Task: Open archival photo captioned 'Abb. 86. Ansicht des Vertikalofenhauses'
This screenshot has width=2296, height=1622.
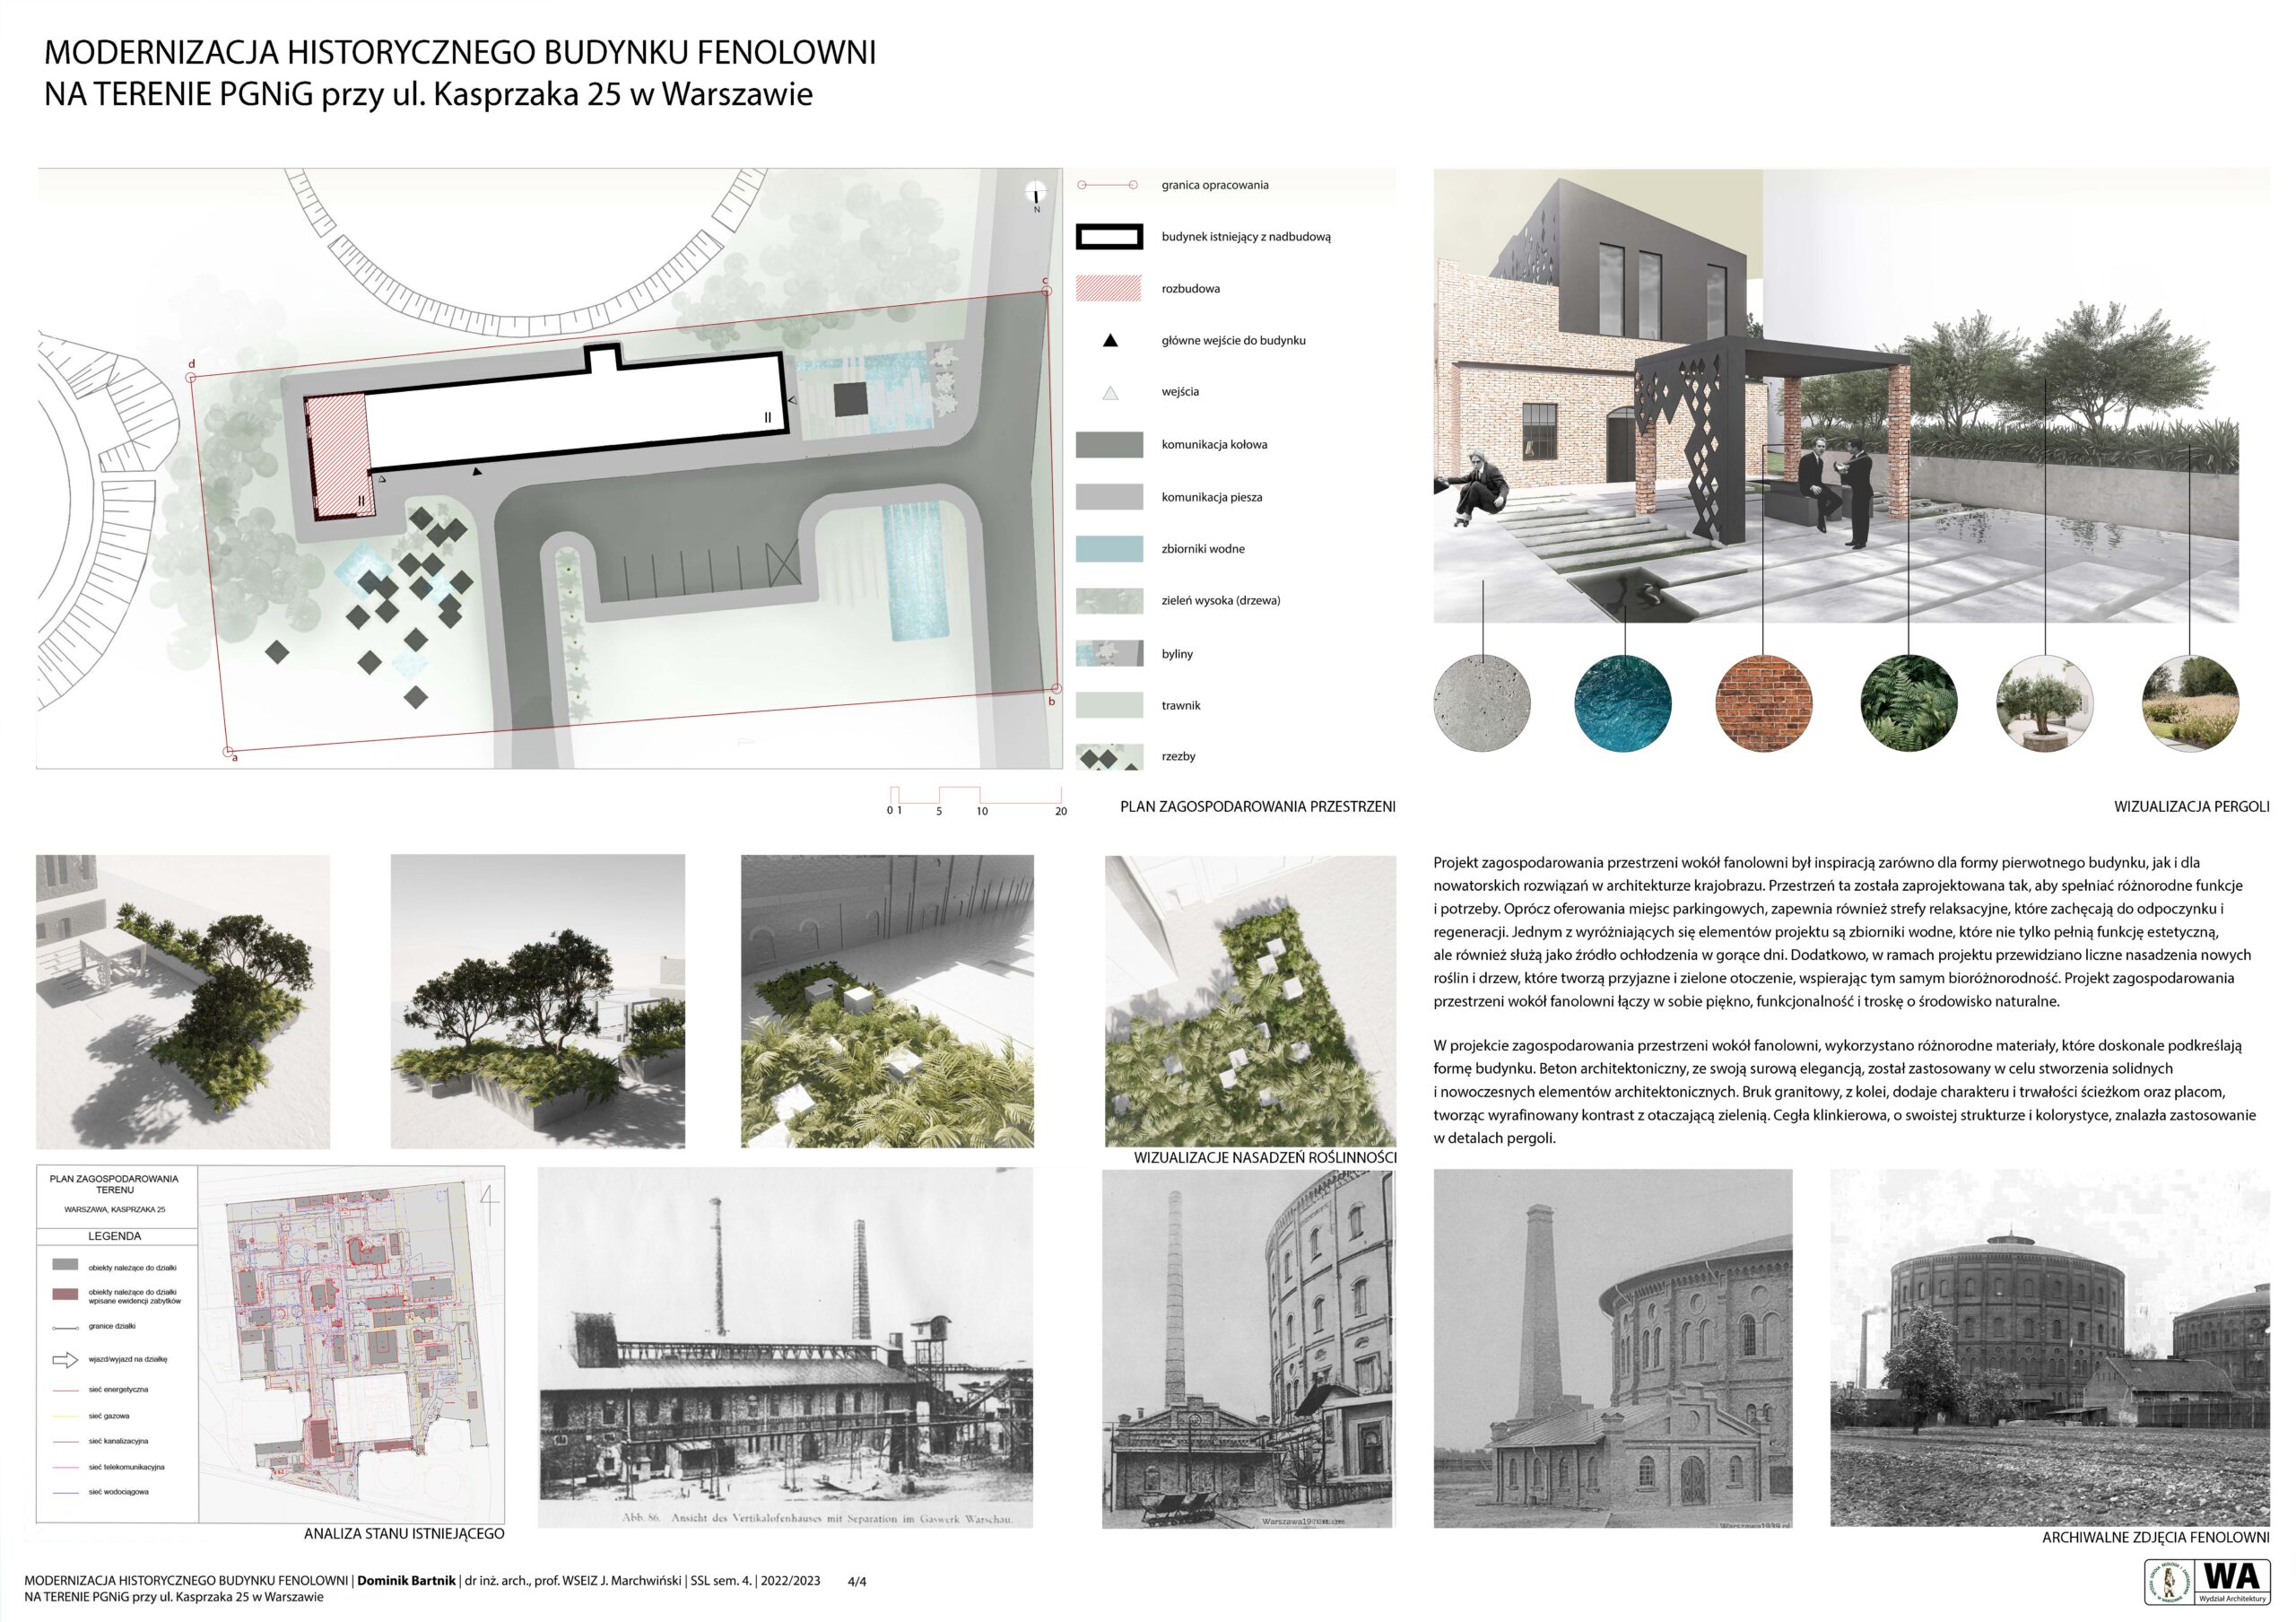Action: (785, 1348)
